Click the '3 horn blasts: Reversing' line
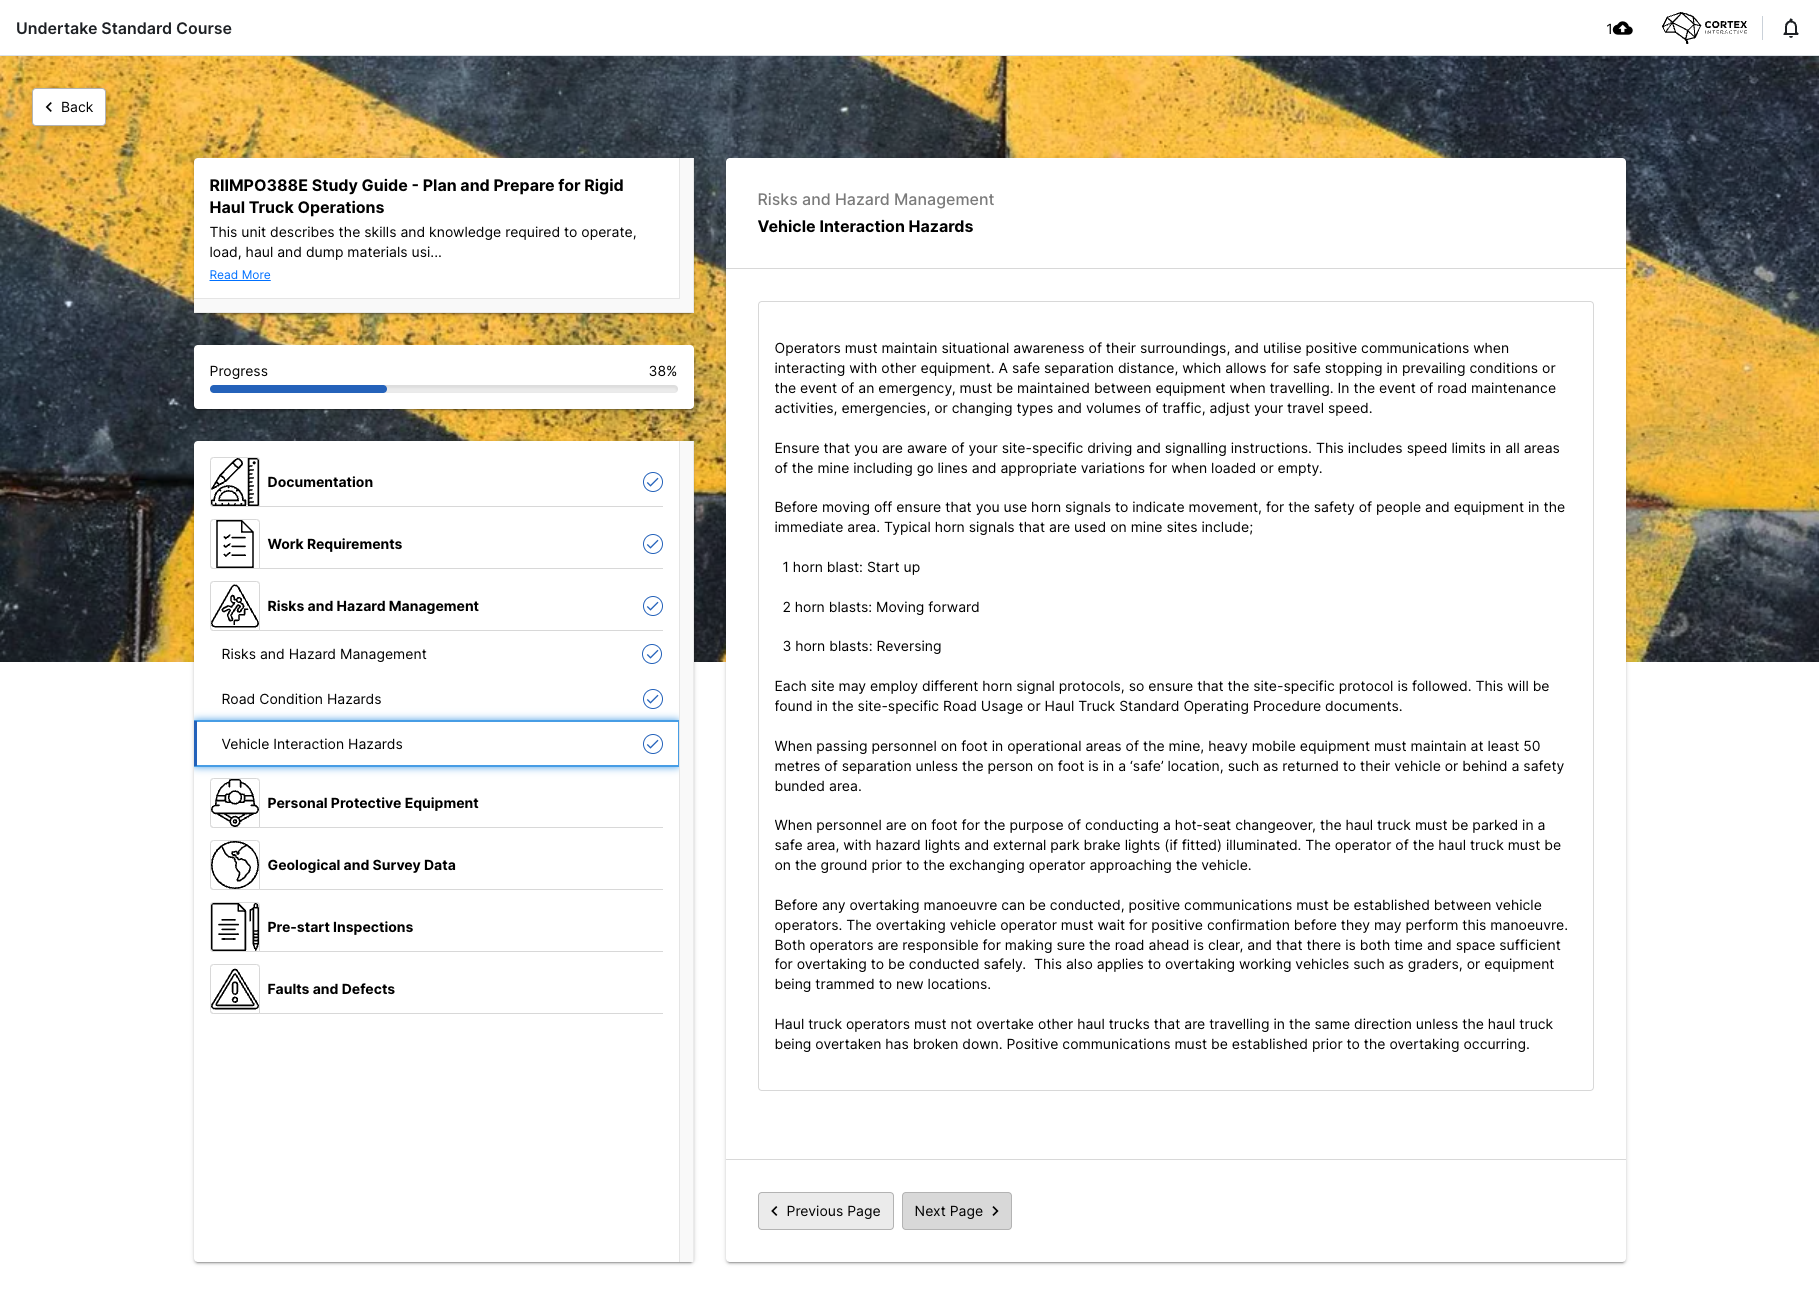 coord(862,646)
